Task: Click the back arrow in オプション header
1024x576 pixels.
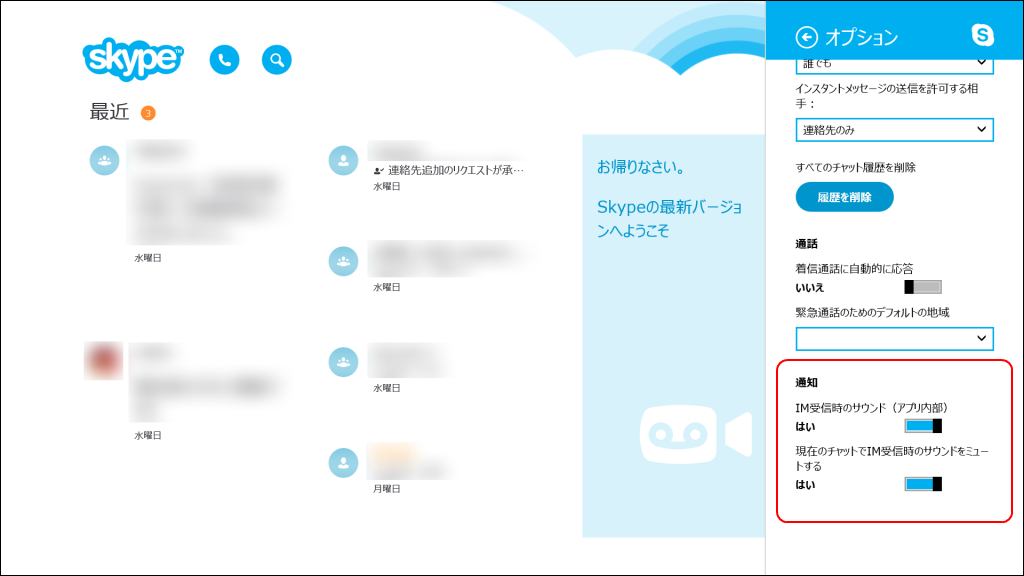Action: [x=808, y=34]
